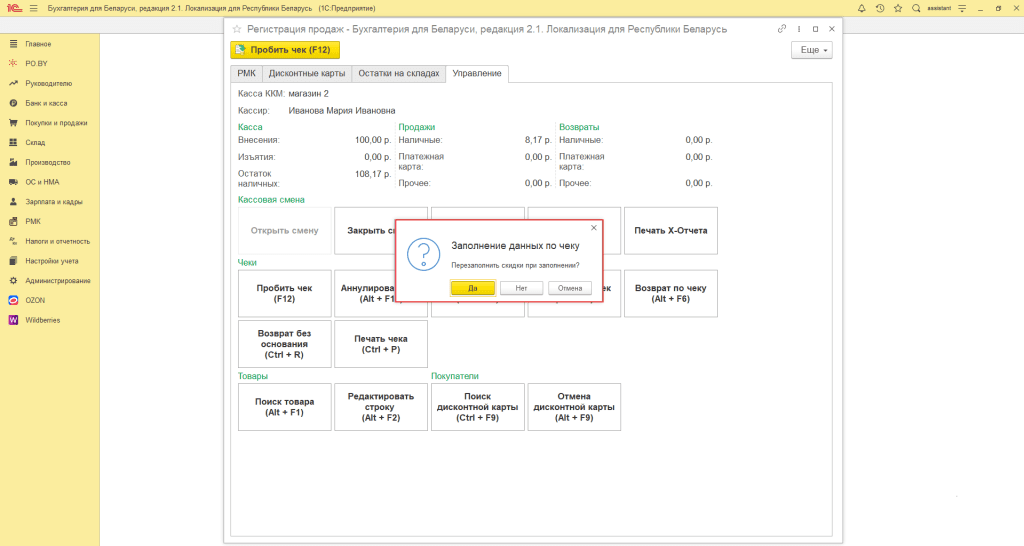
Task: Click Открыть смену button
Action: click(285, 231)
